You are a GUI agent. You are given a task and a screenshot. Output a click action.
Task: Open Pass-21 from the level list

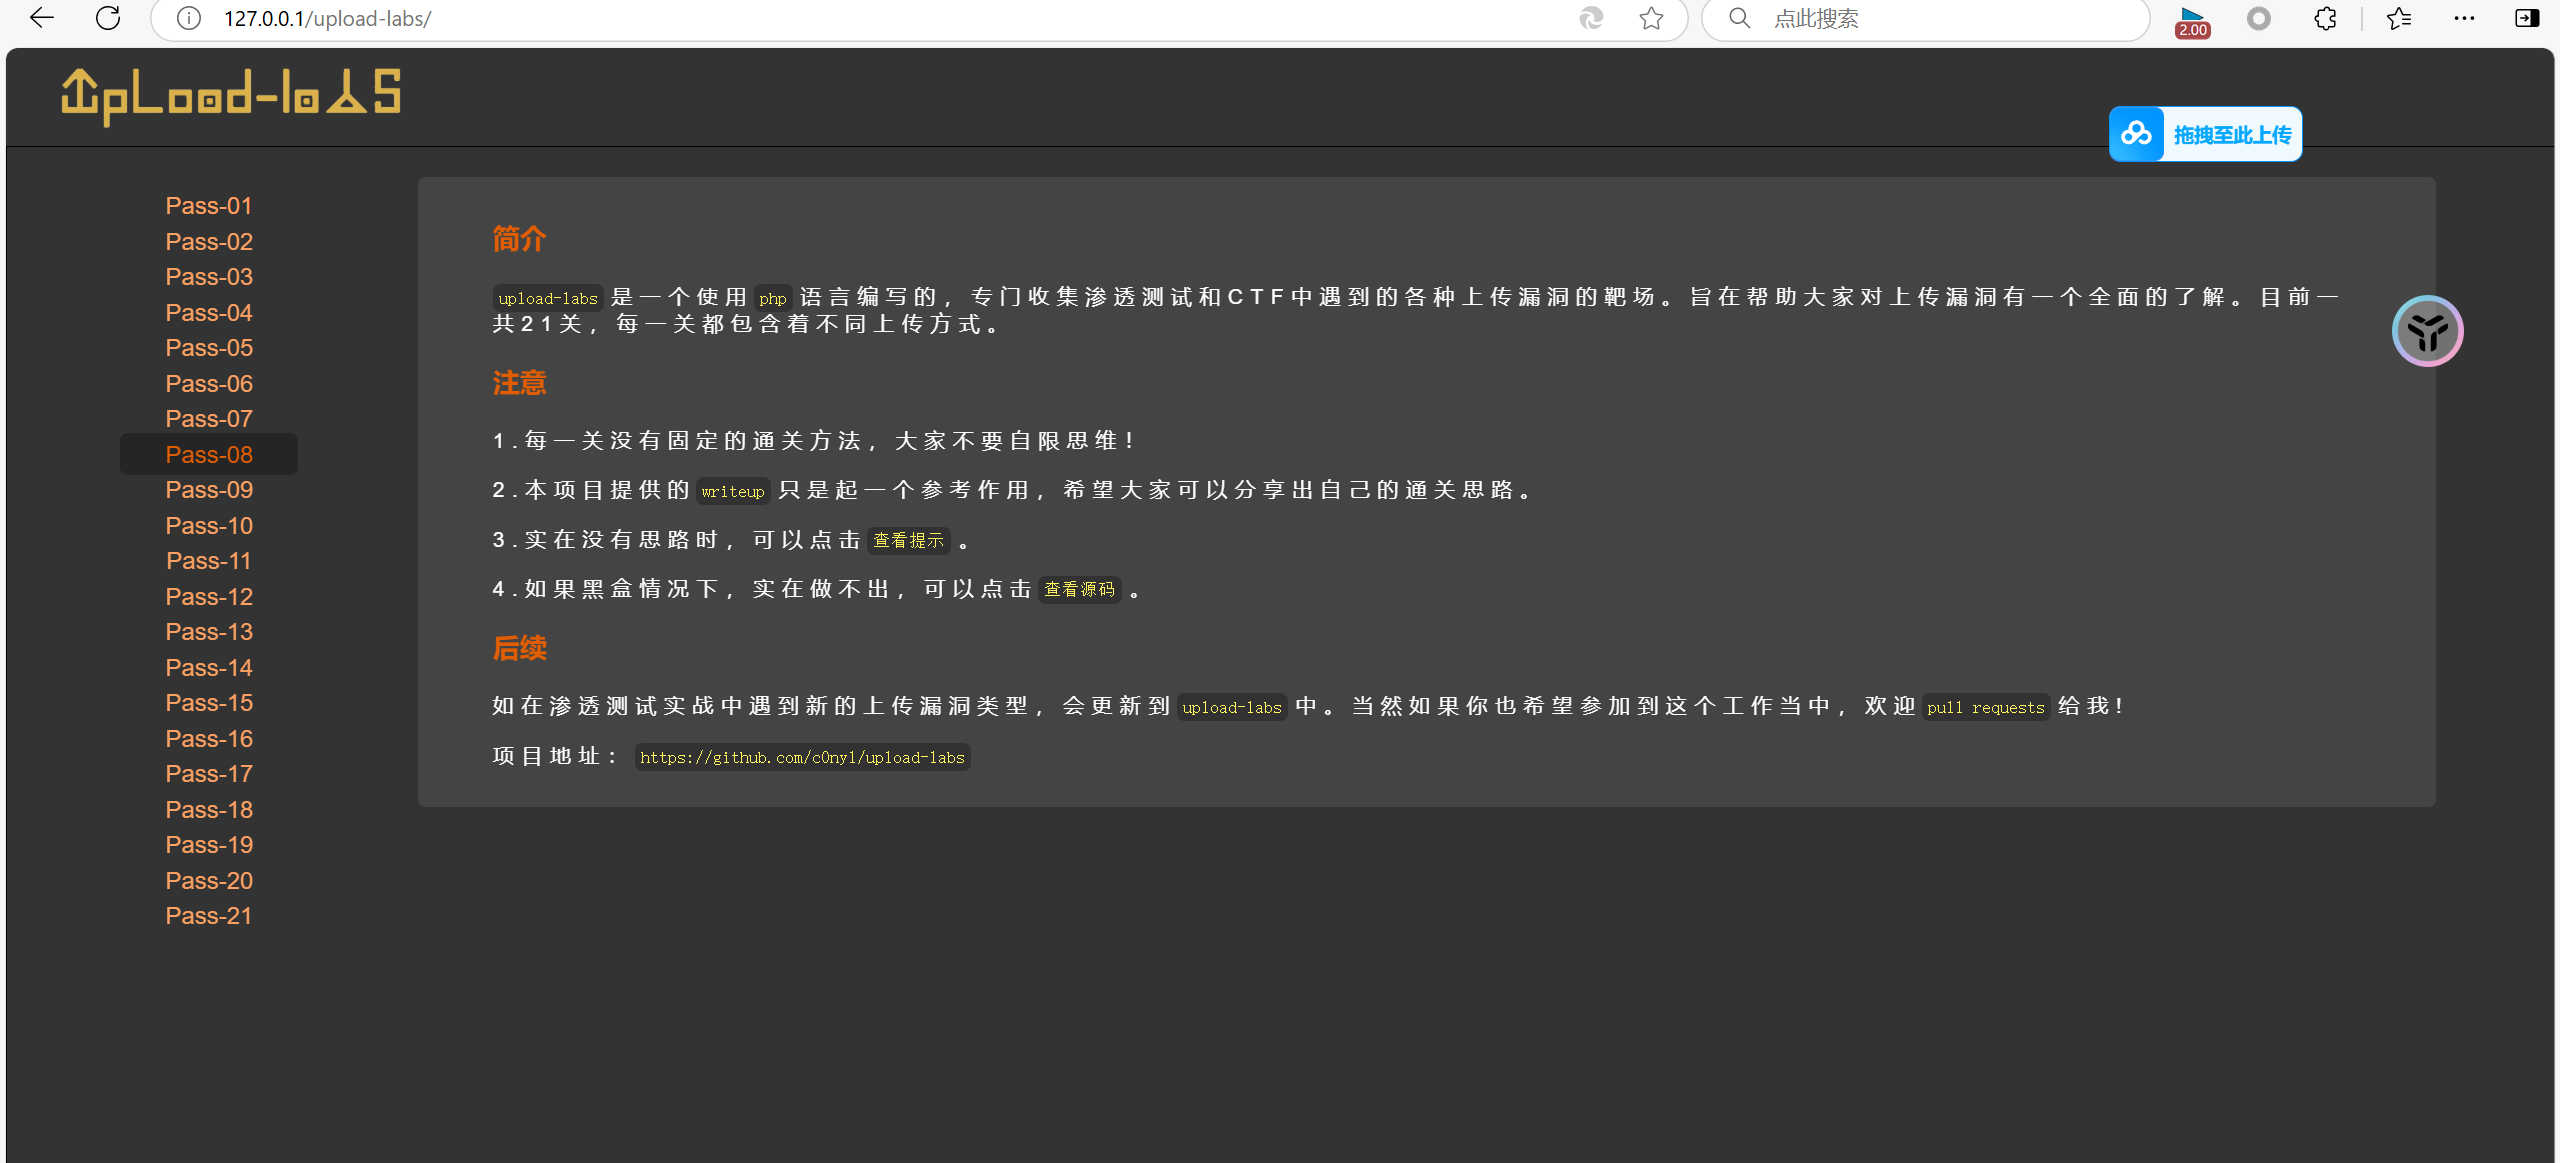click(x=209, y=916)
